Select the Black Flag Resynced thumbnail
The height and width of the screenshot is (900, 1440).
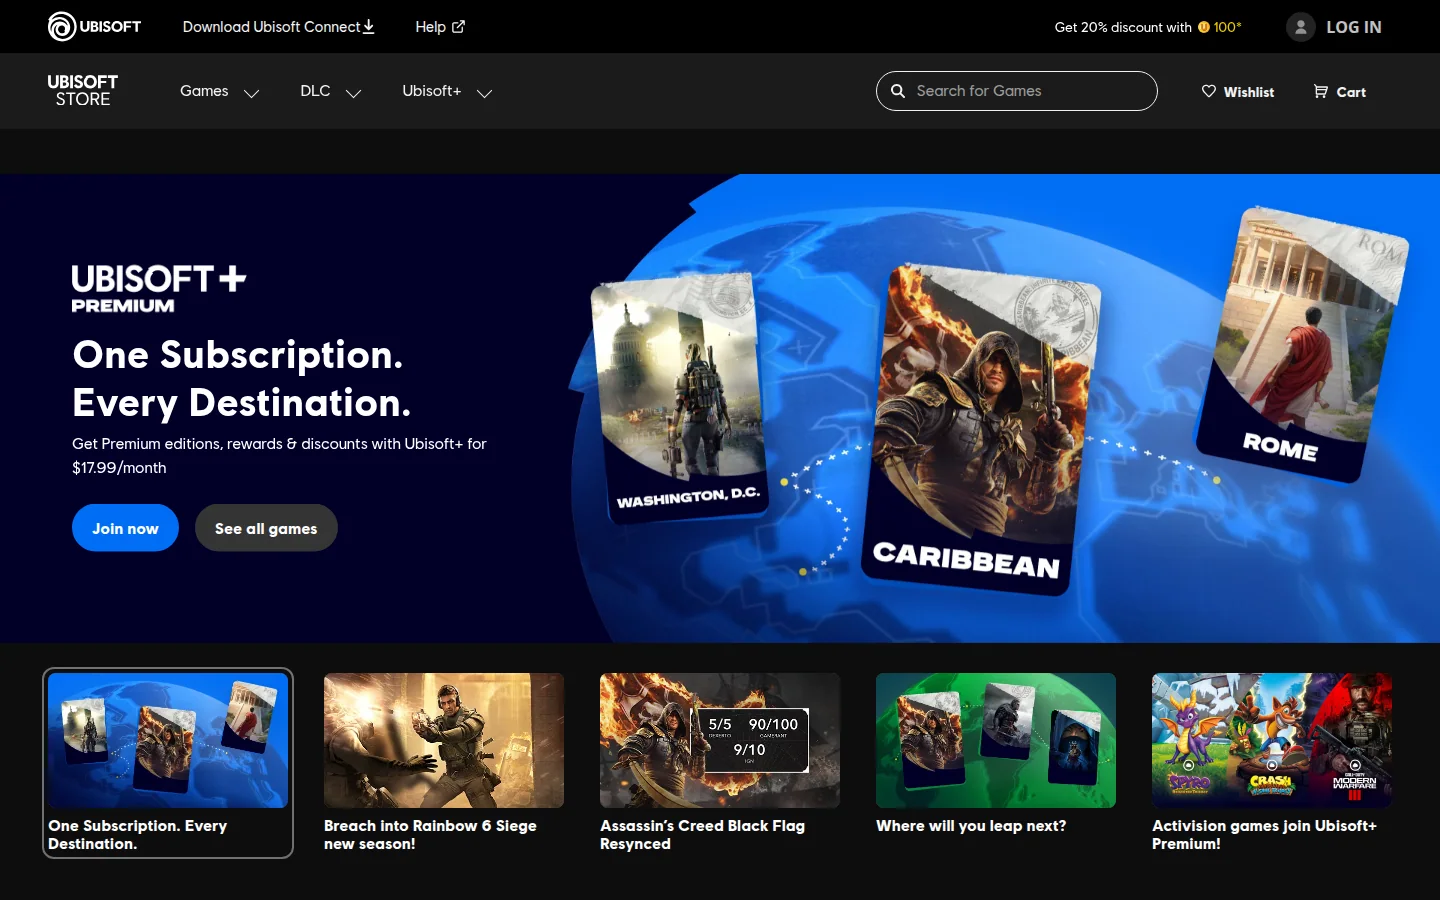pos(720,740)
